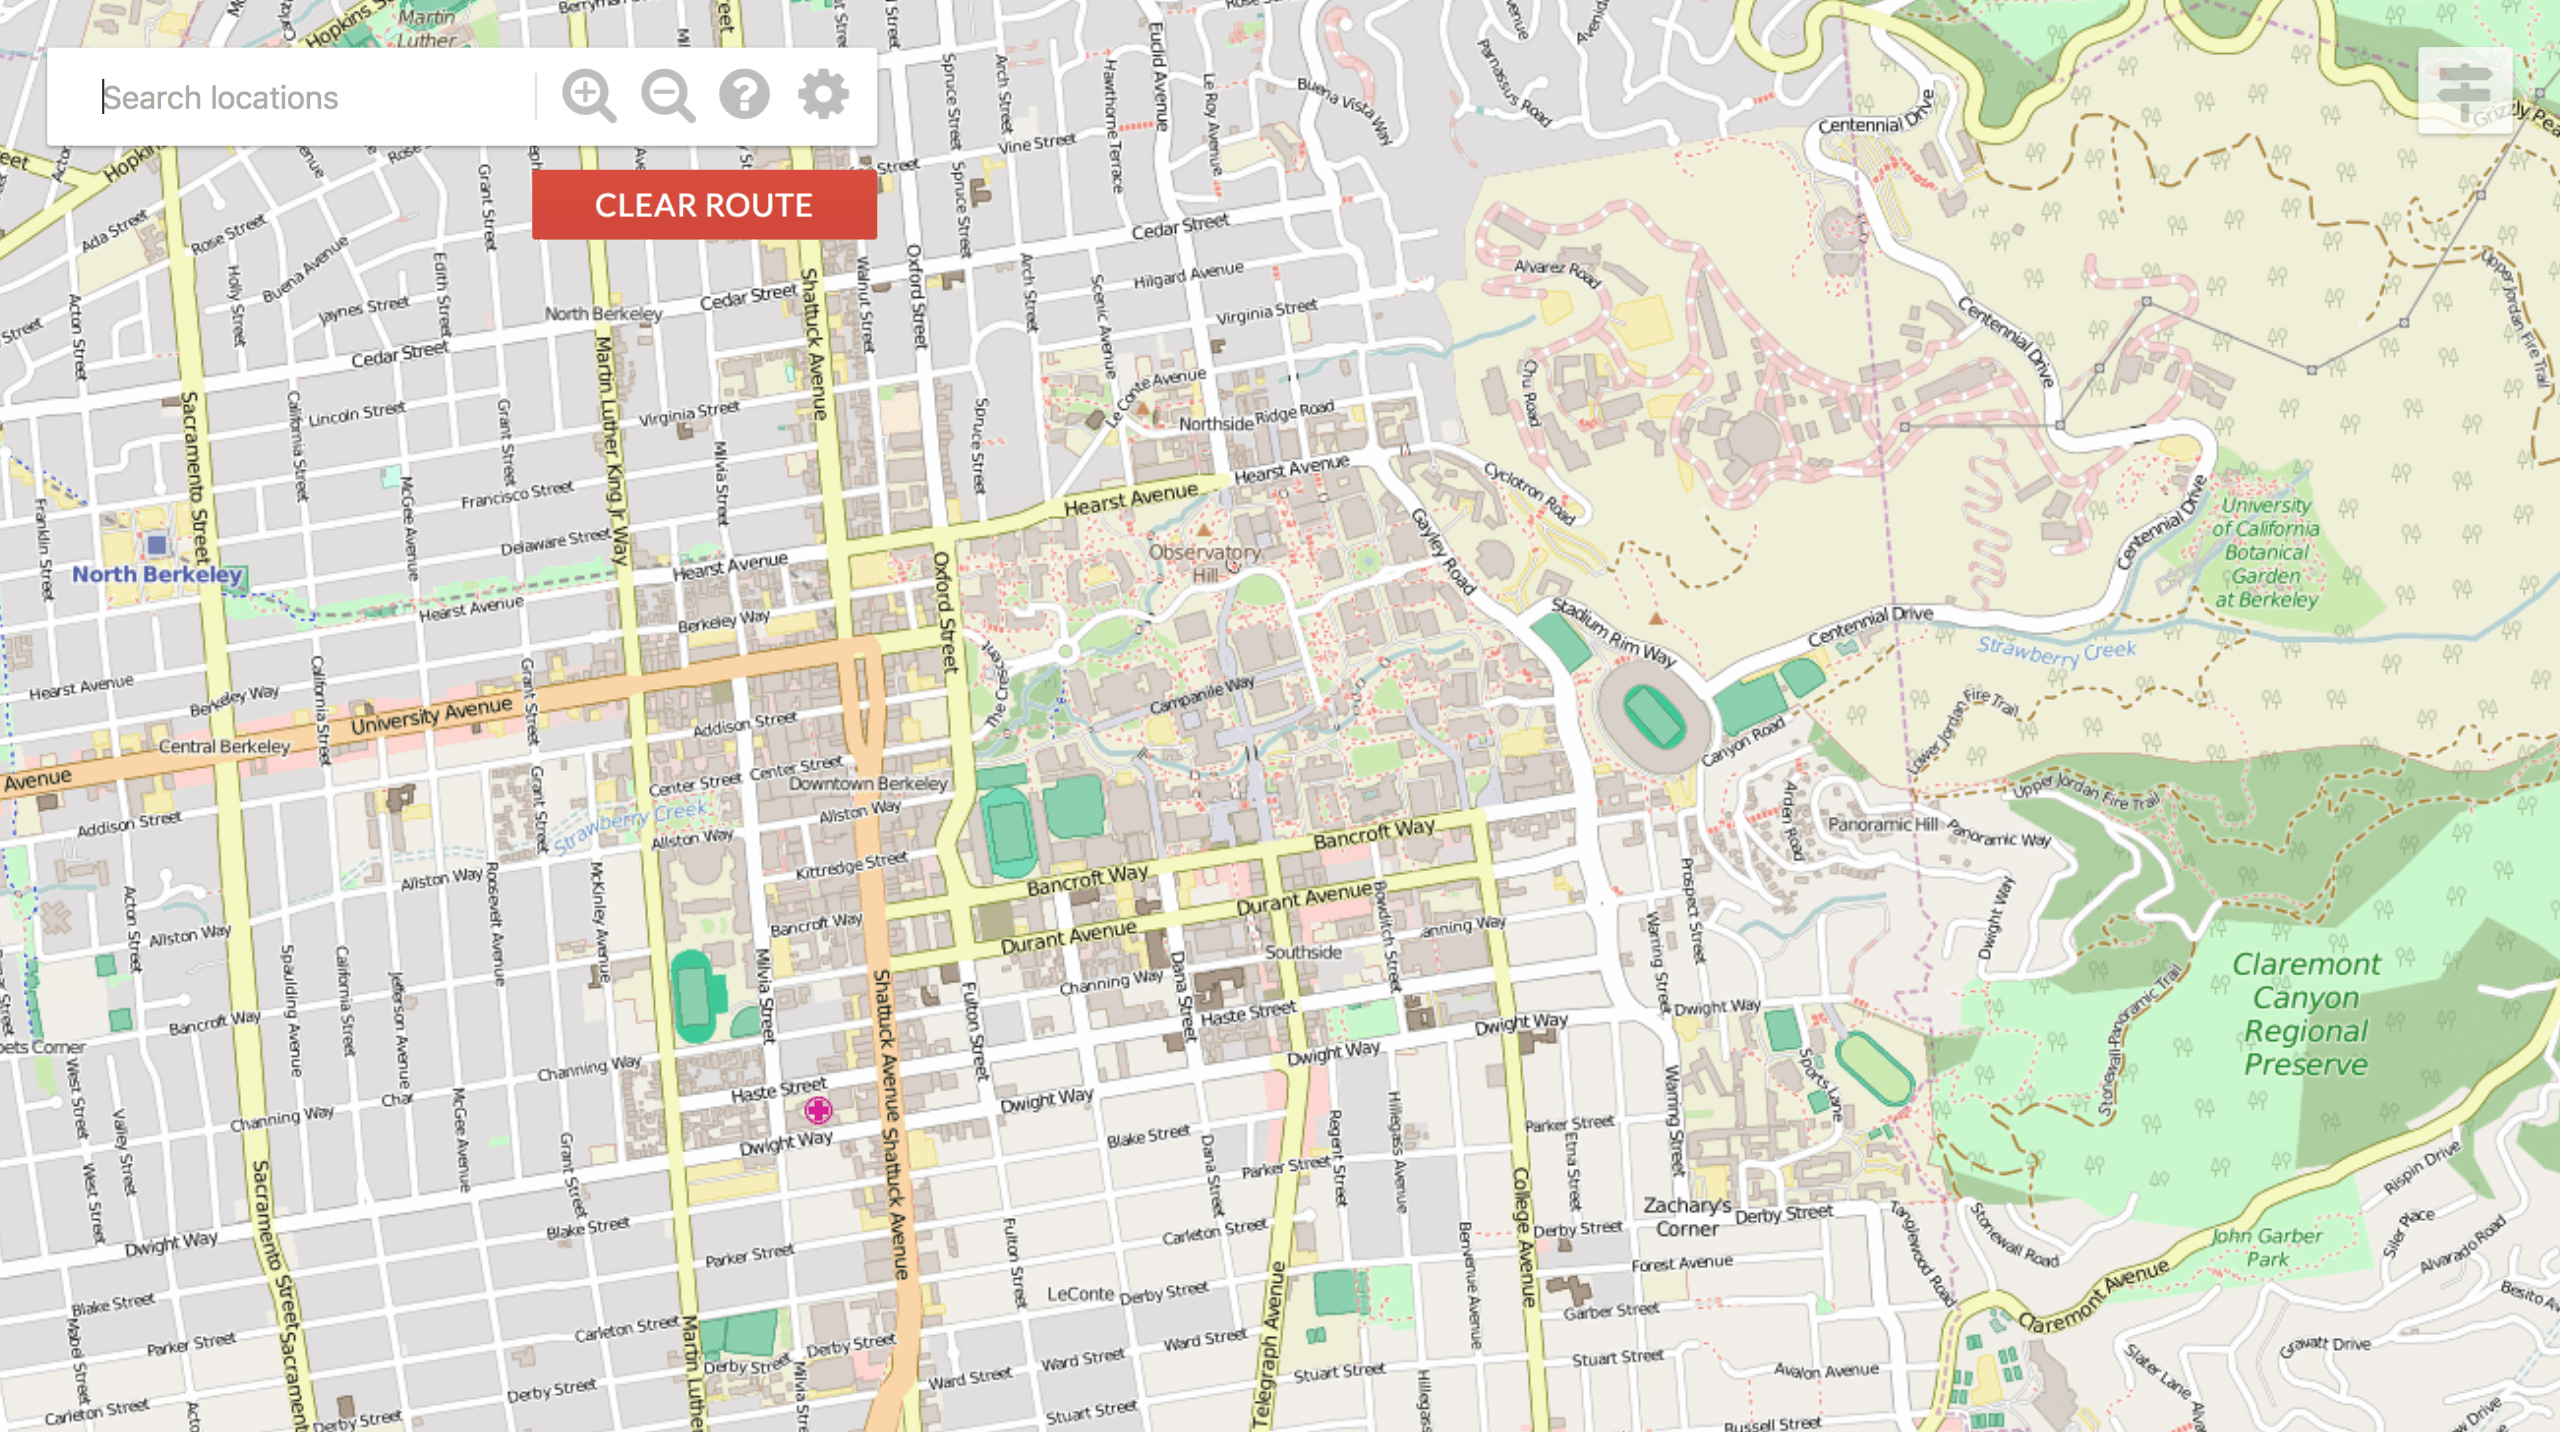Click the orange triangle above Observatory Hill

coord(1204,529)
